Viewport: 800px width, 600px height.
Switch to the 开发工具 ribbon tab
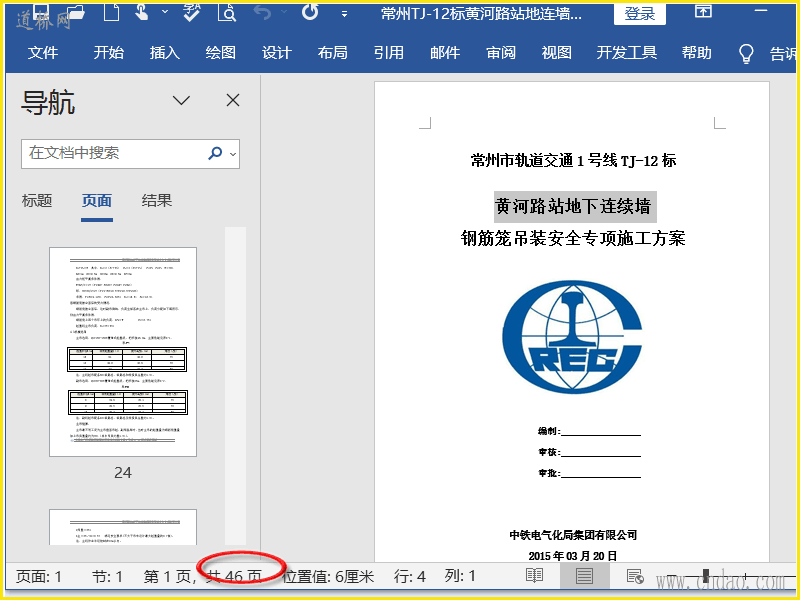click(627, 53)
